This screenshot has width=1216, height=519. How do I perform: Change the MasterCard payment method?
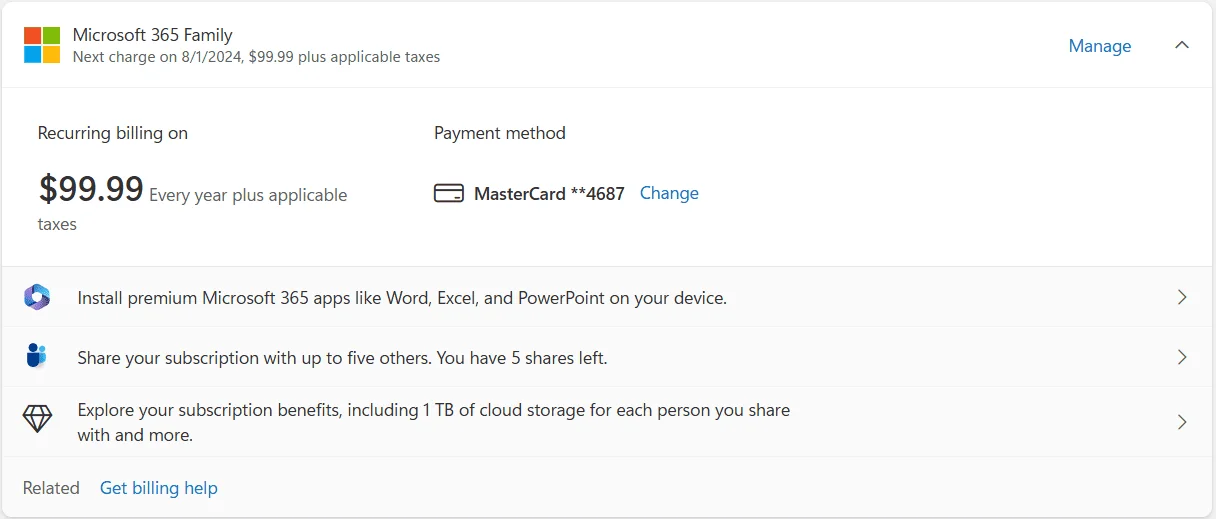coord(669,193)
